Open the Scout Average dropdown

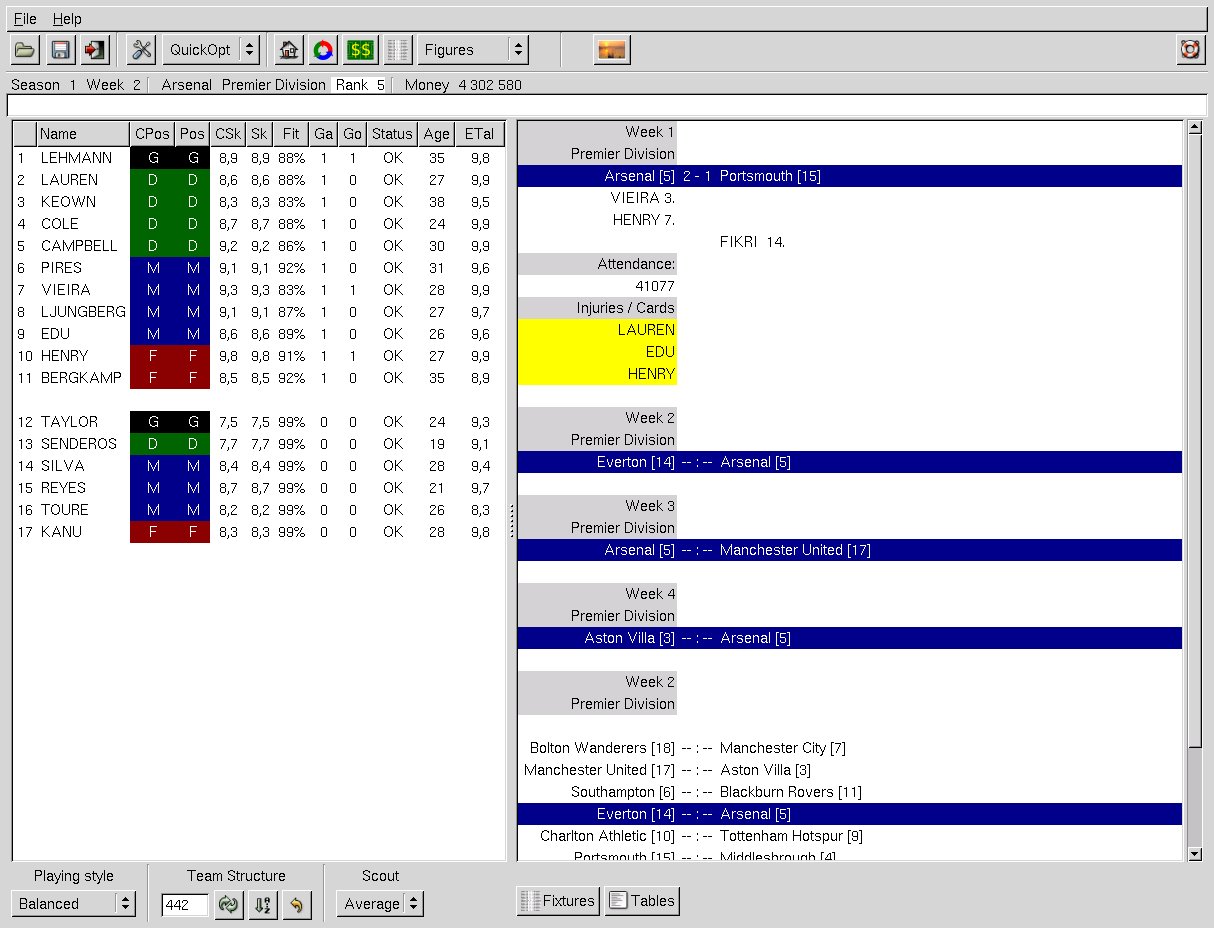point(379,904)
